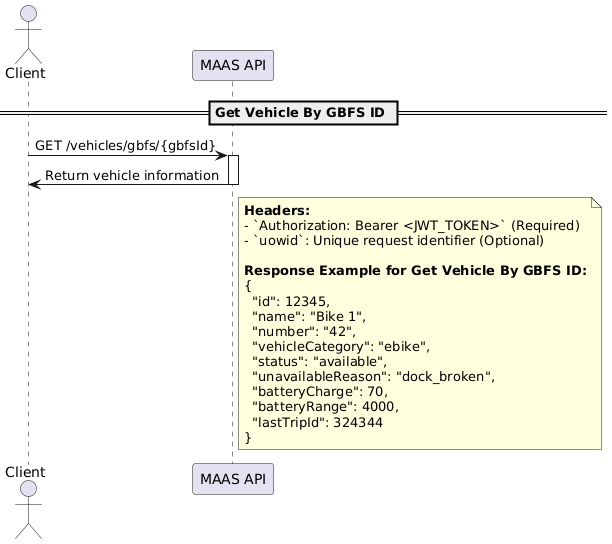This screenshot has width=612, height=544.
Task: Click the bottom Client actor figure
Action: click(x=28, y=510)
